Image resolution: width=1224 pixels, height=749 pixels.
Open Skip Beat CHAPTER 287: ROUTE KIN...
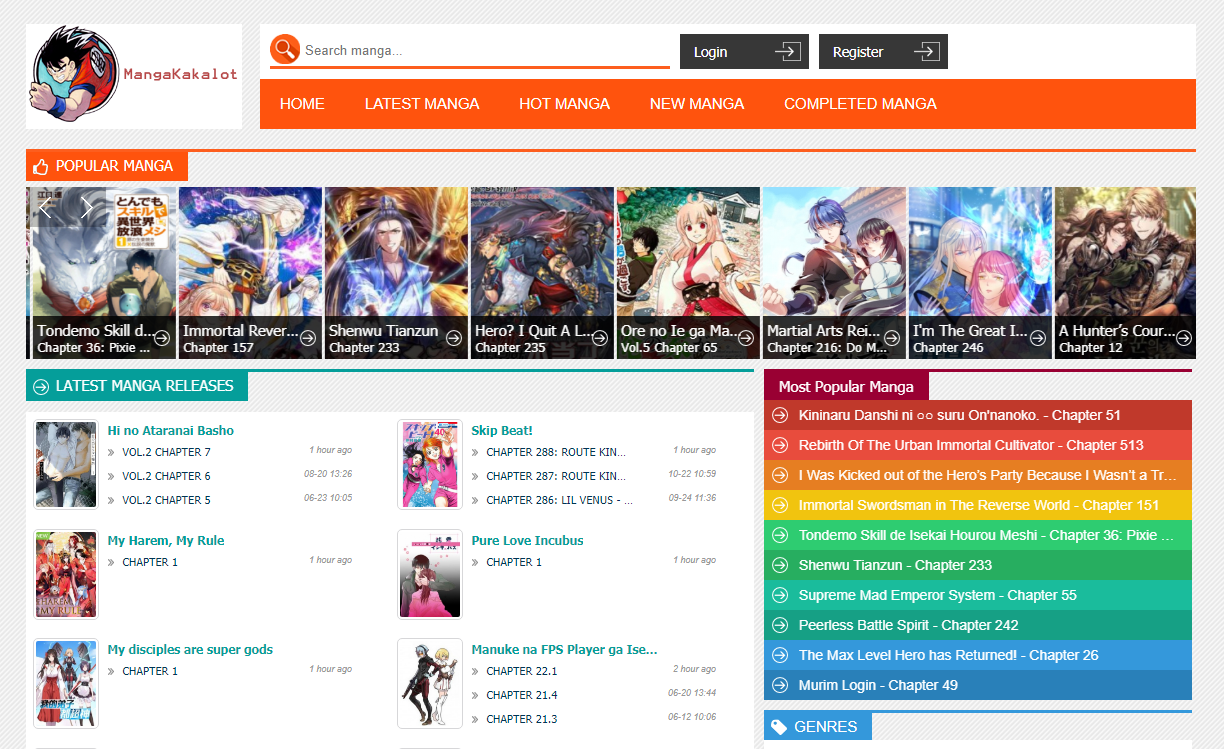coord(556,476)
